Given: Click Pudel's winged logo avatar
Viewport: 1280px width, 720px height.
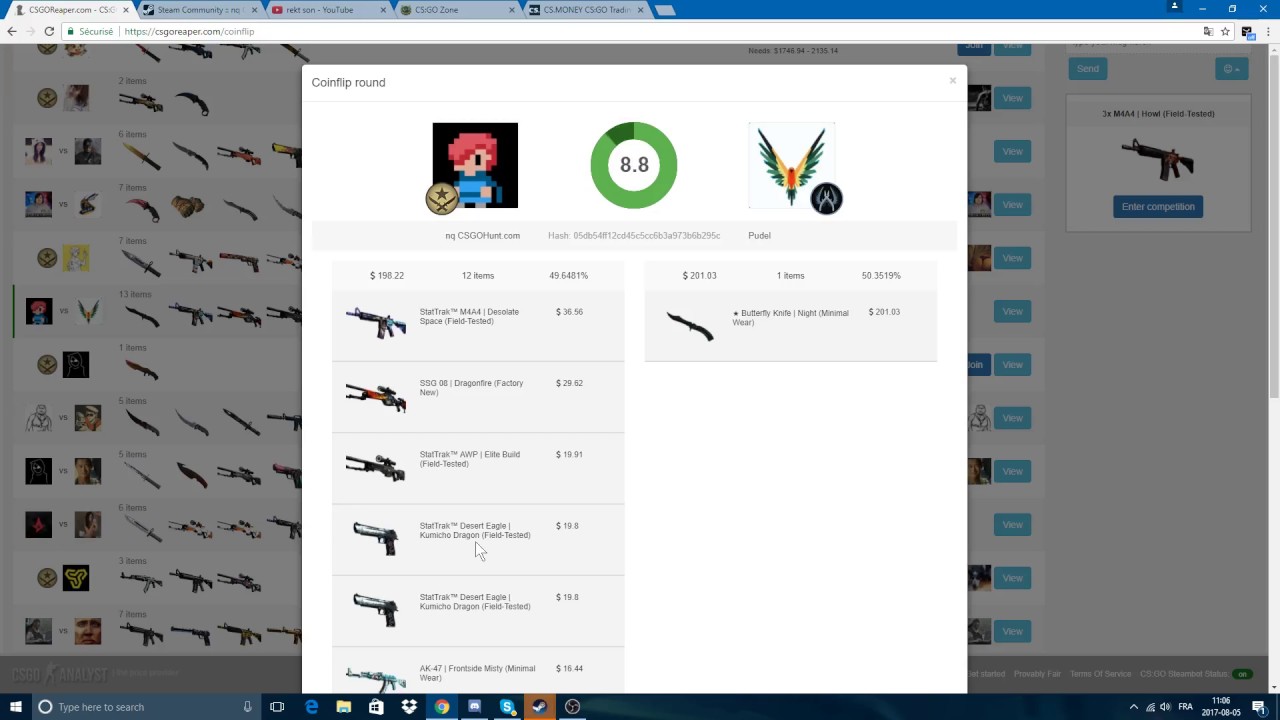Looking at the screenshot, I should (791, 166).
